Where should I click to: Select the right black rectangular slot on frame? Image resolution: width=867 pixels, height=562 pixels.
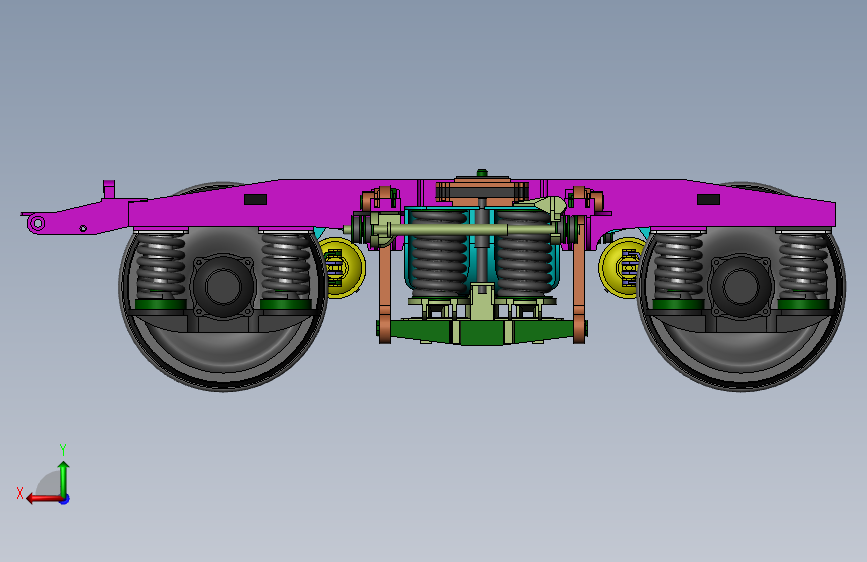[x=708, y=199]
